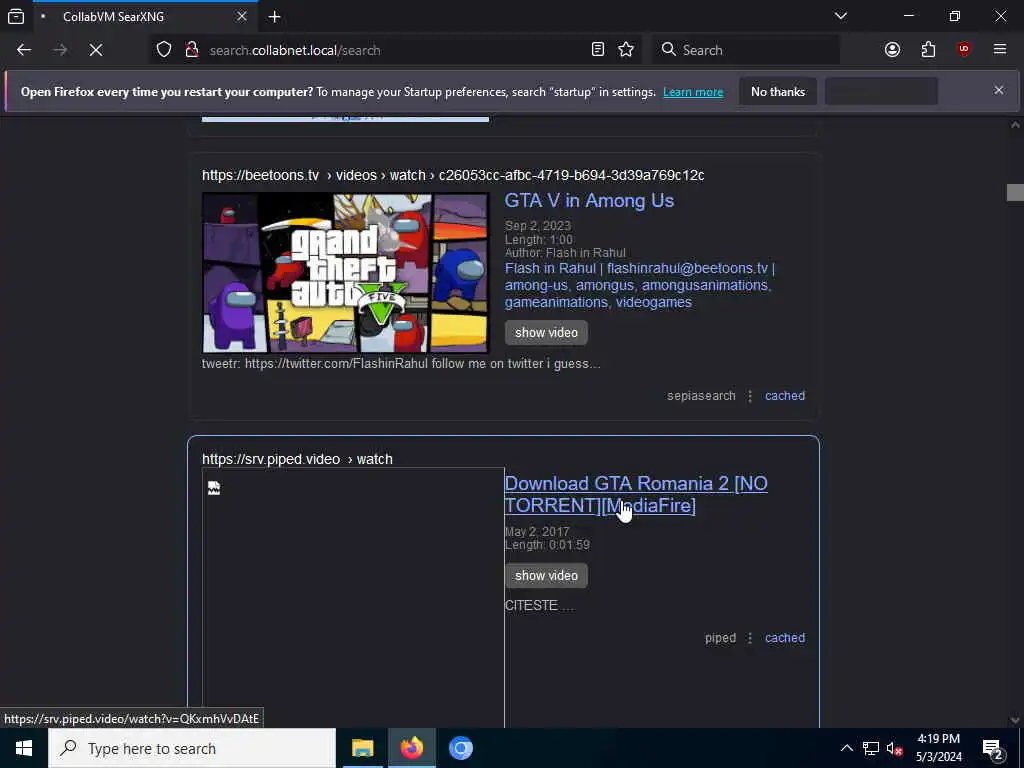Image resolution: width=1024 pixels, height=768 pixels.
Task: Open cached link for piped result
Action: tap(785, 638)
